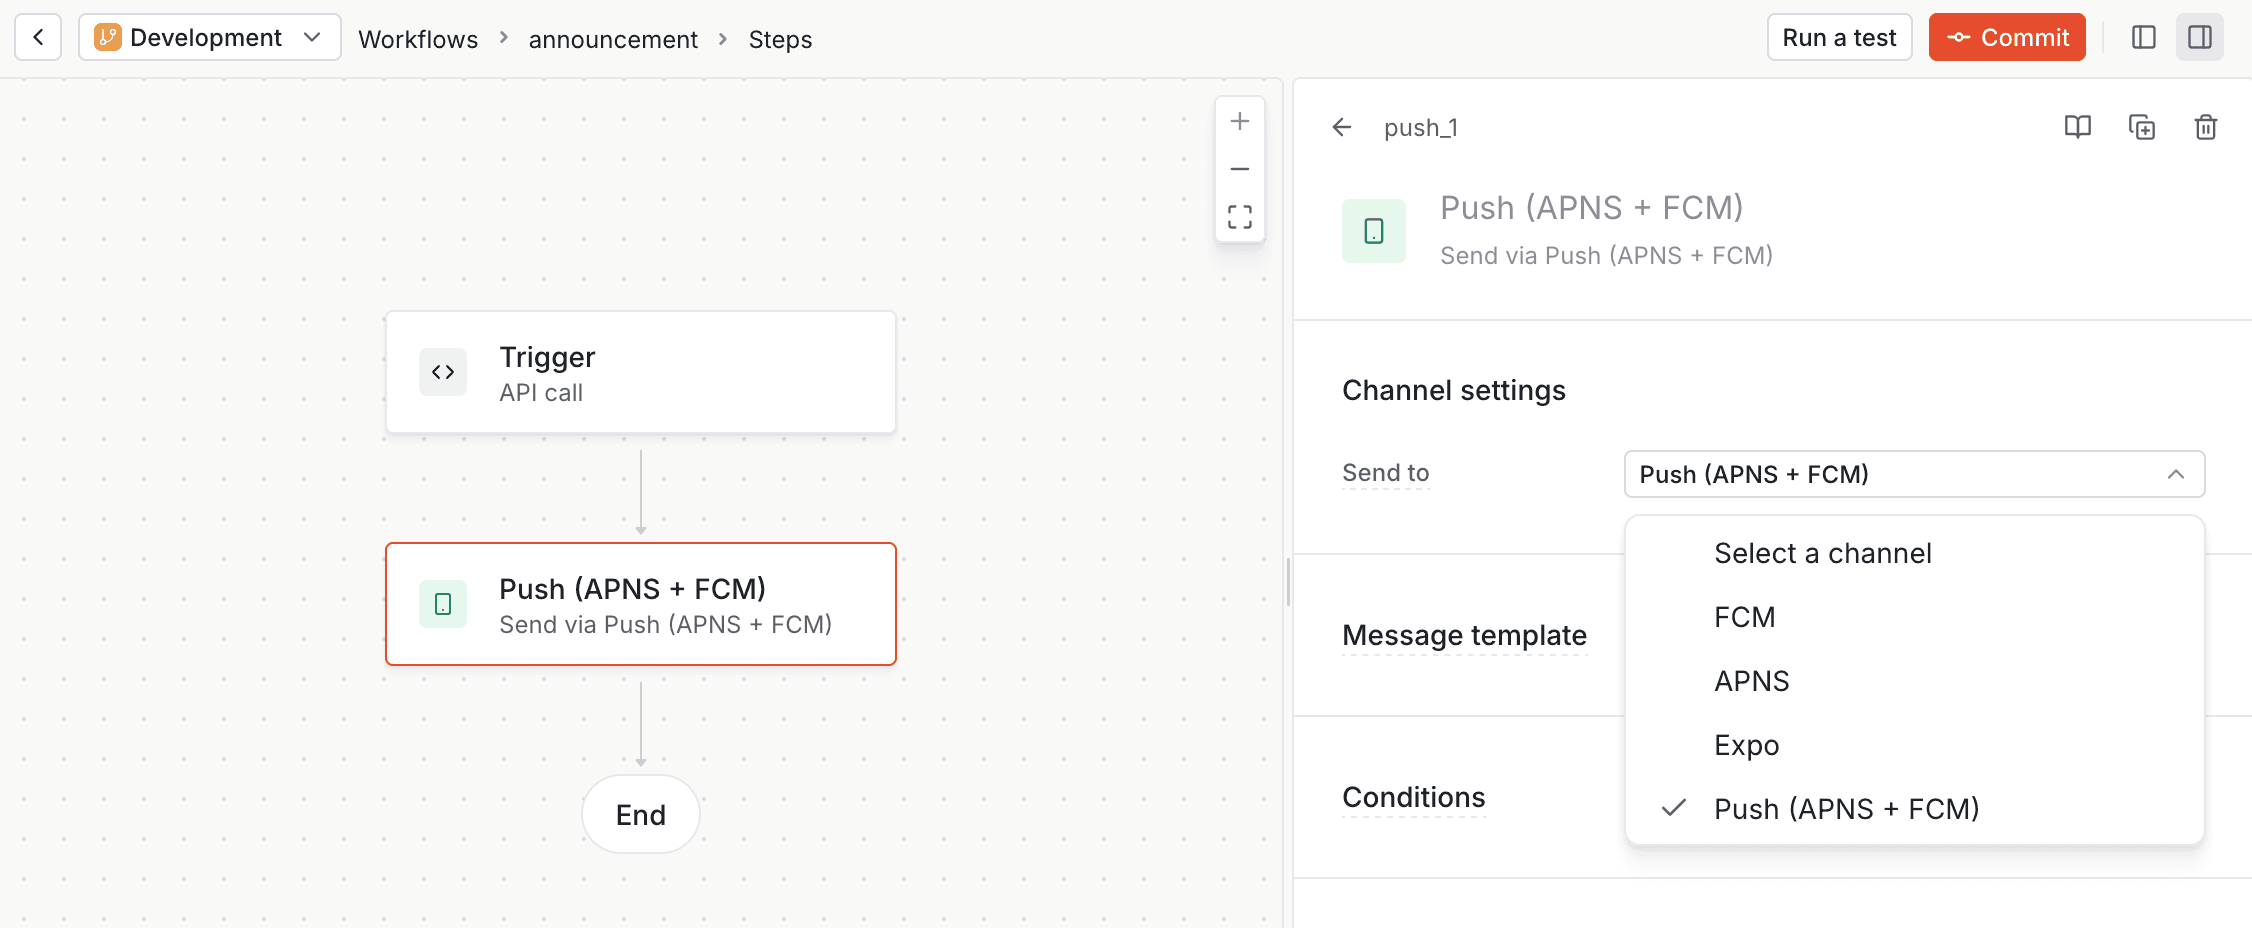
Task: Collapse the Send to channel dropdown
Action: [2176, 474]
